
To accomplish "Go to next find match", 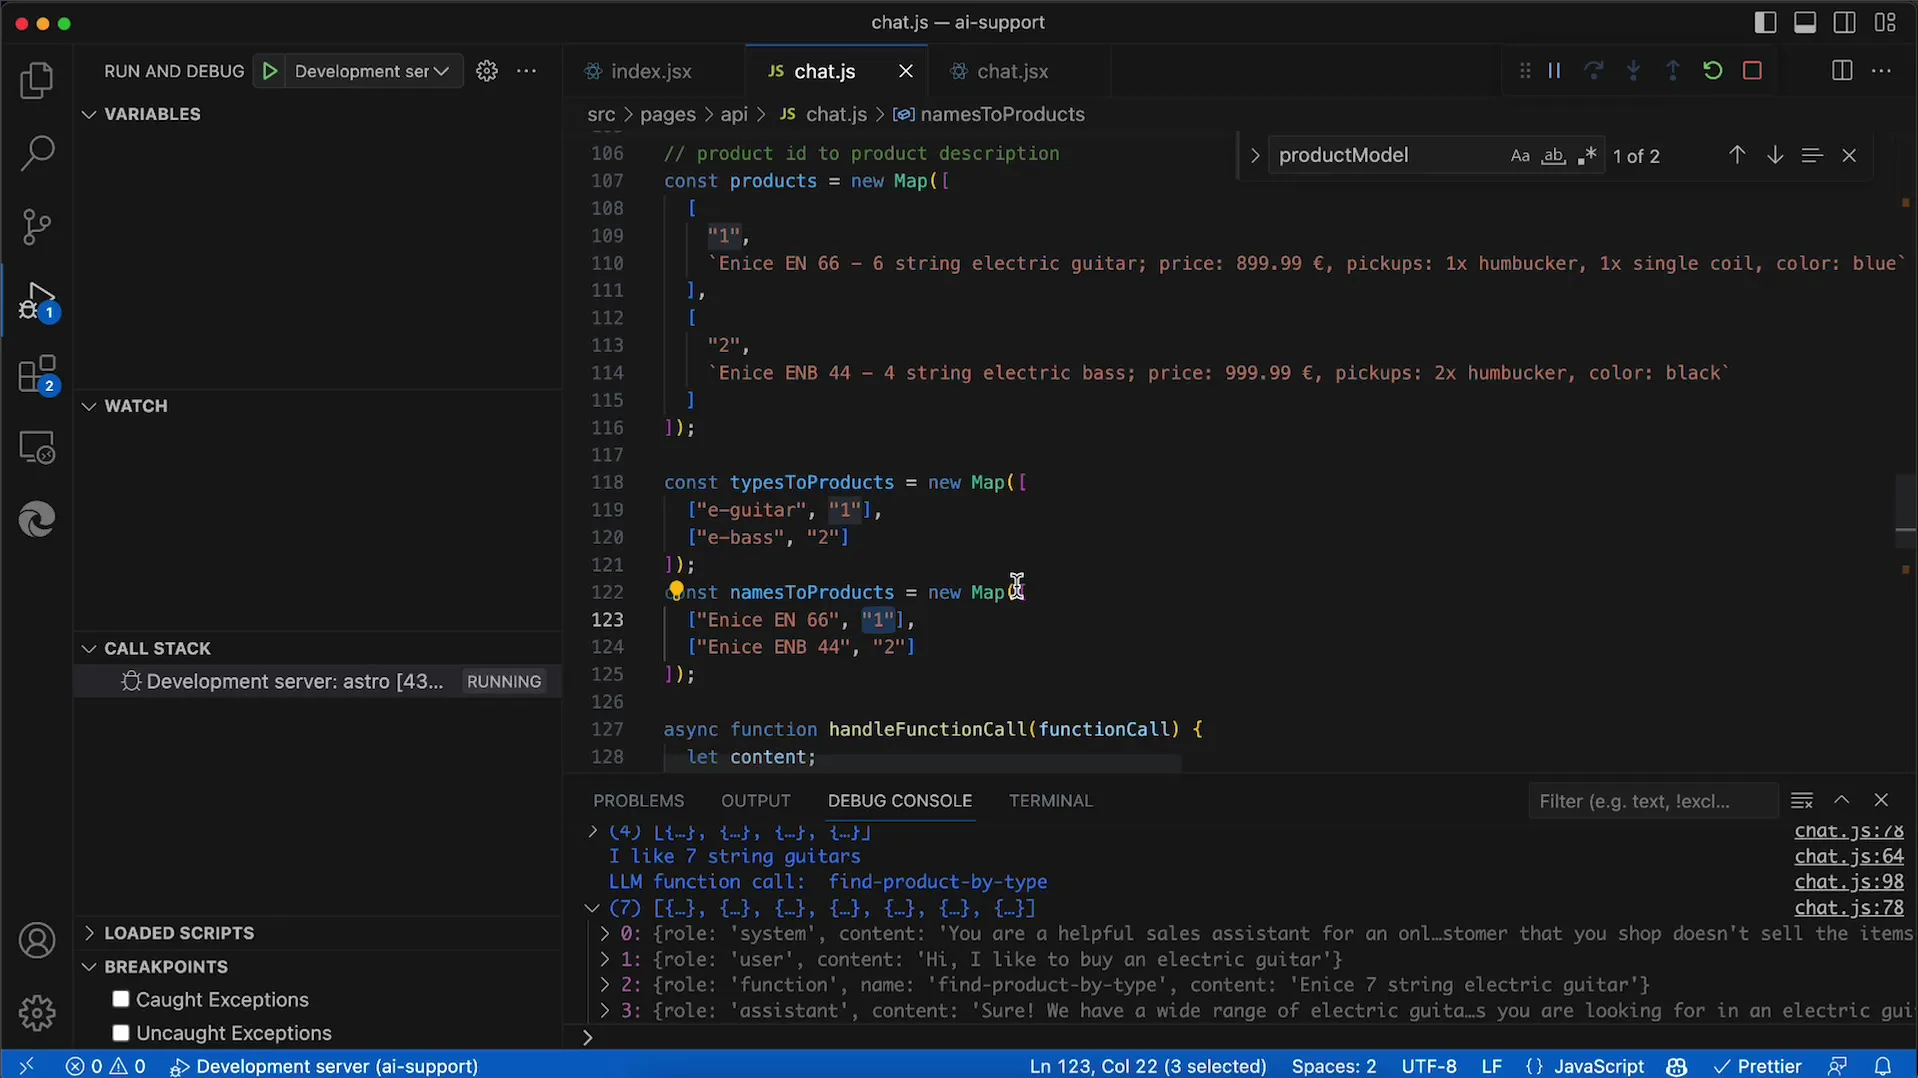I will click(1775, 155).
